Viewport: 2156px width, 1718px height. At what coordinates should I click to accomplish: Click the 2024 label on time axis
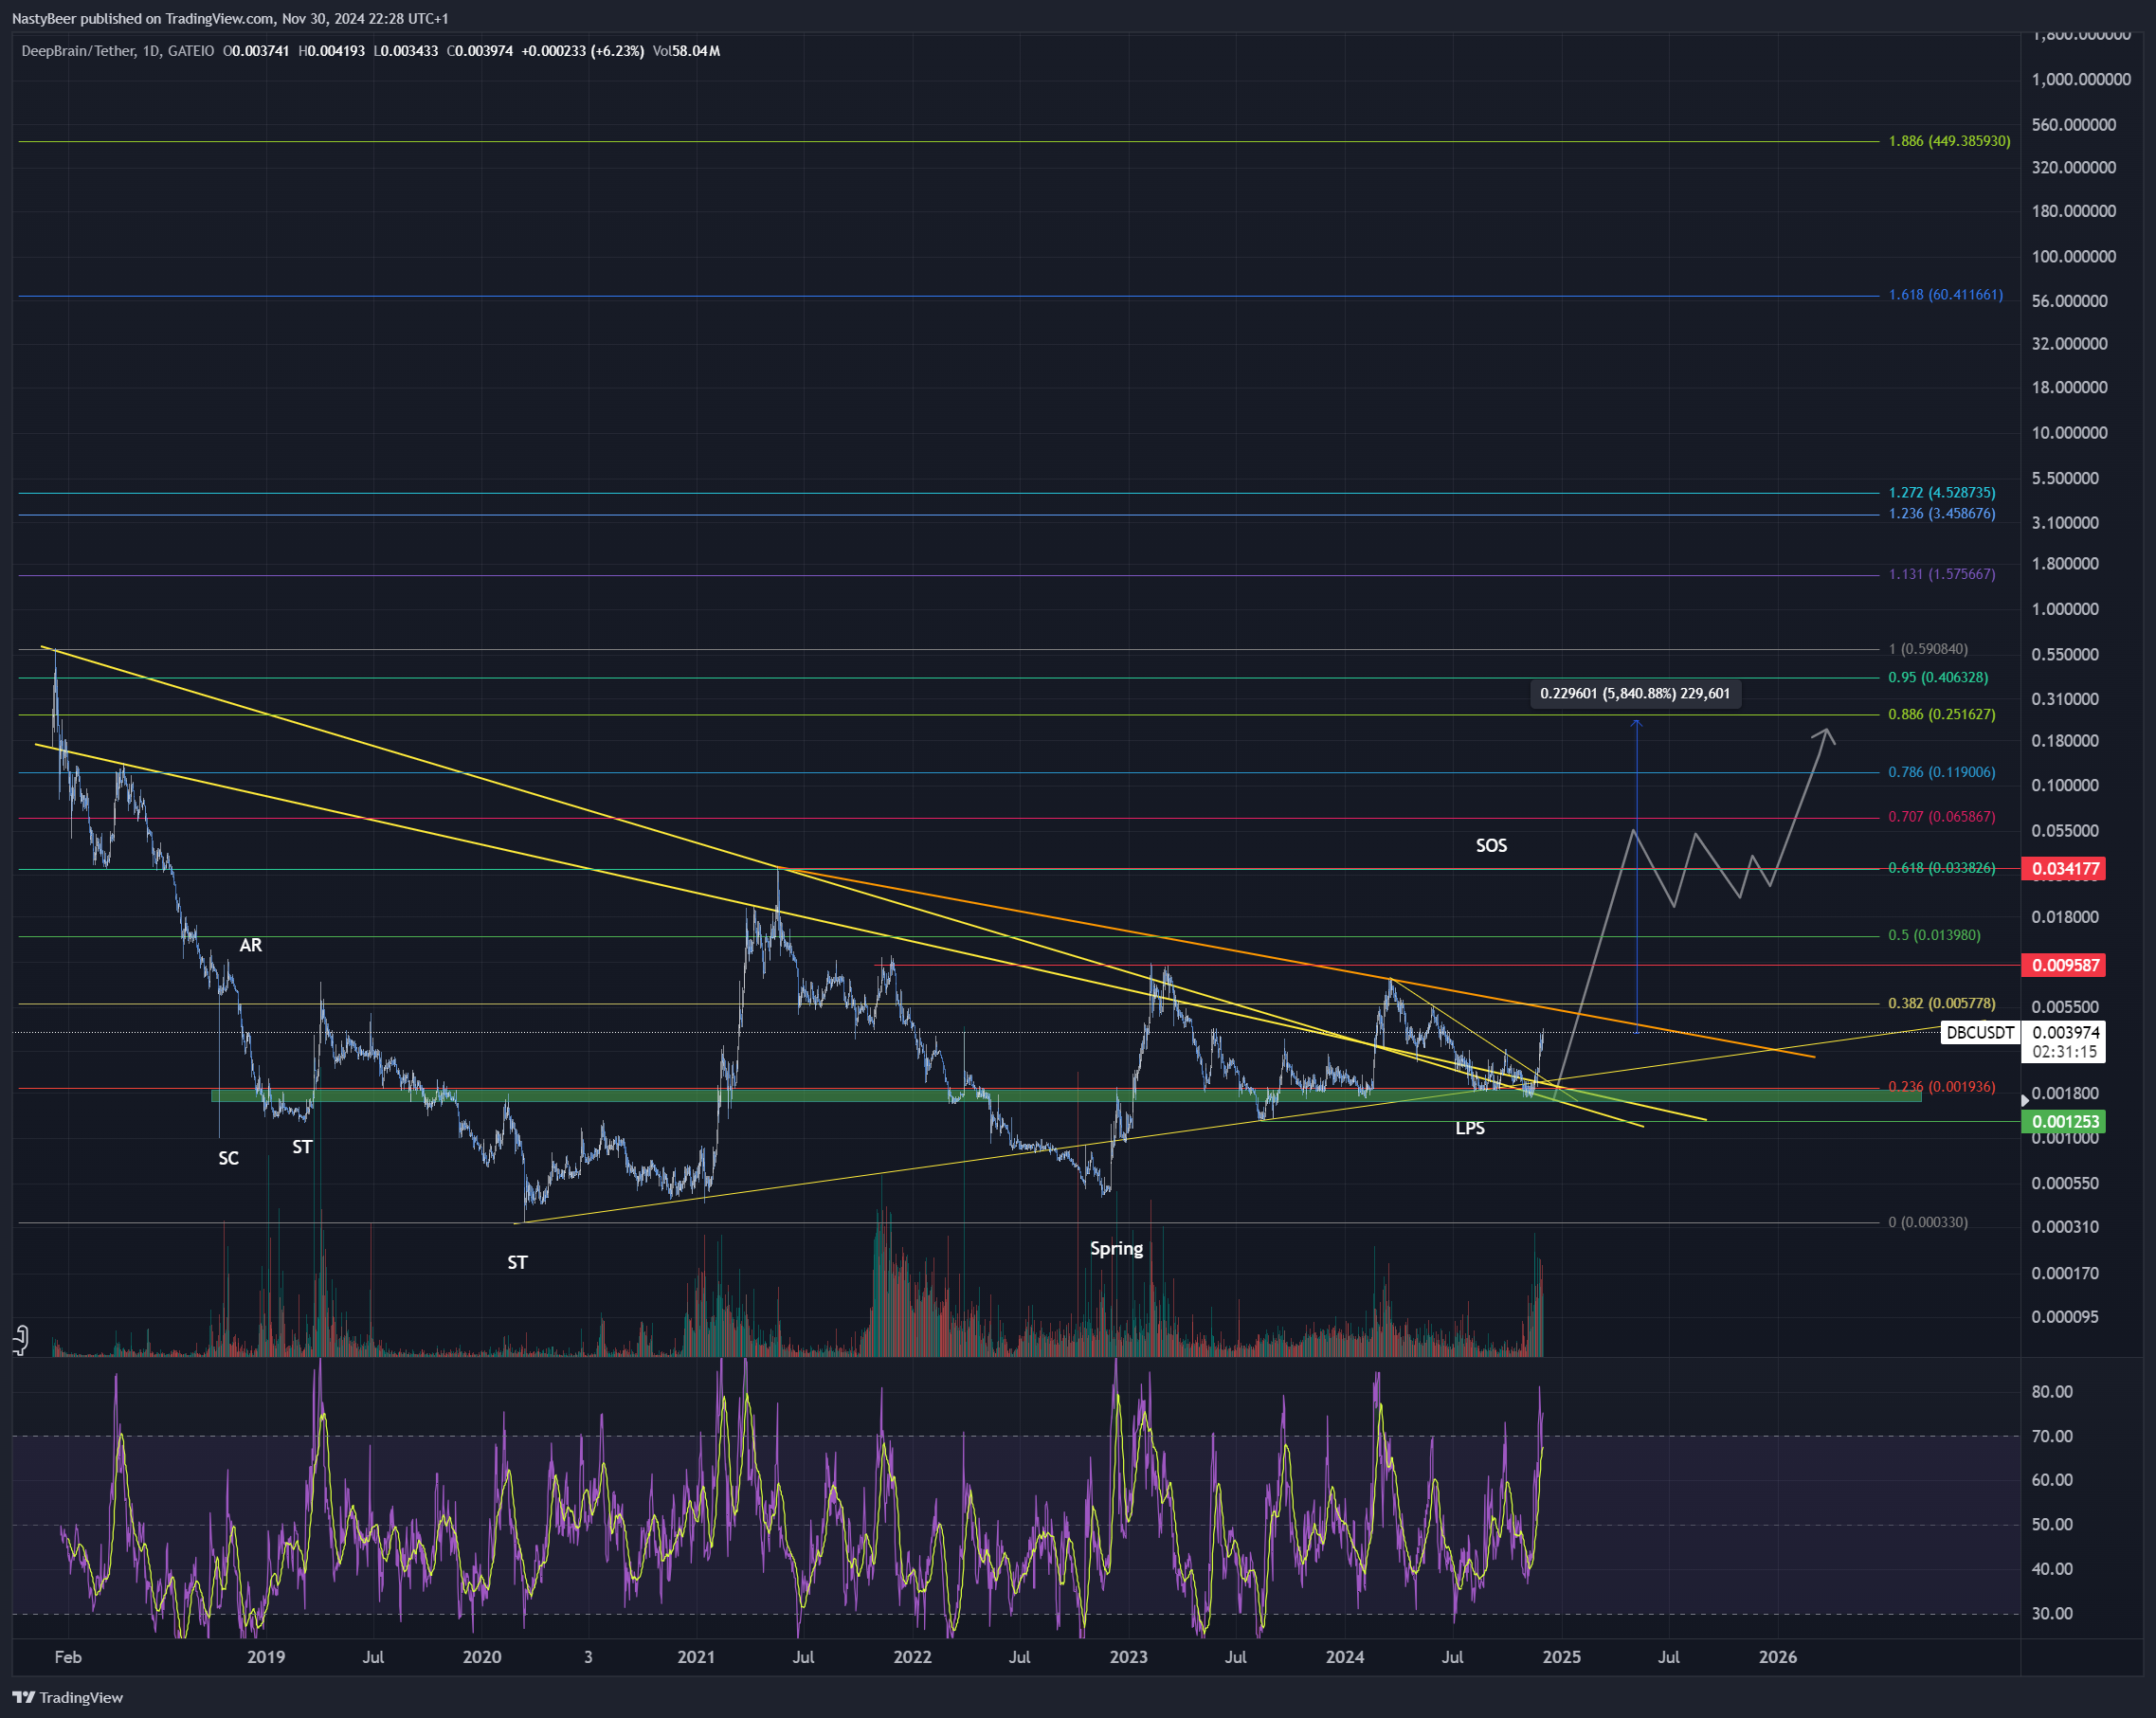(1345, 1657)
